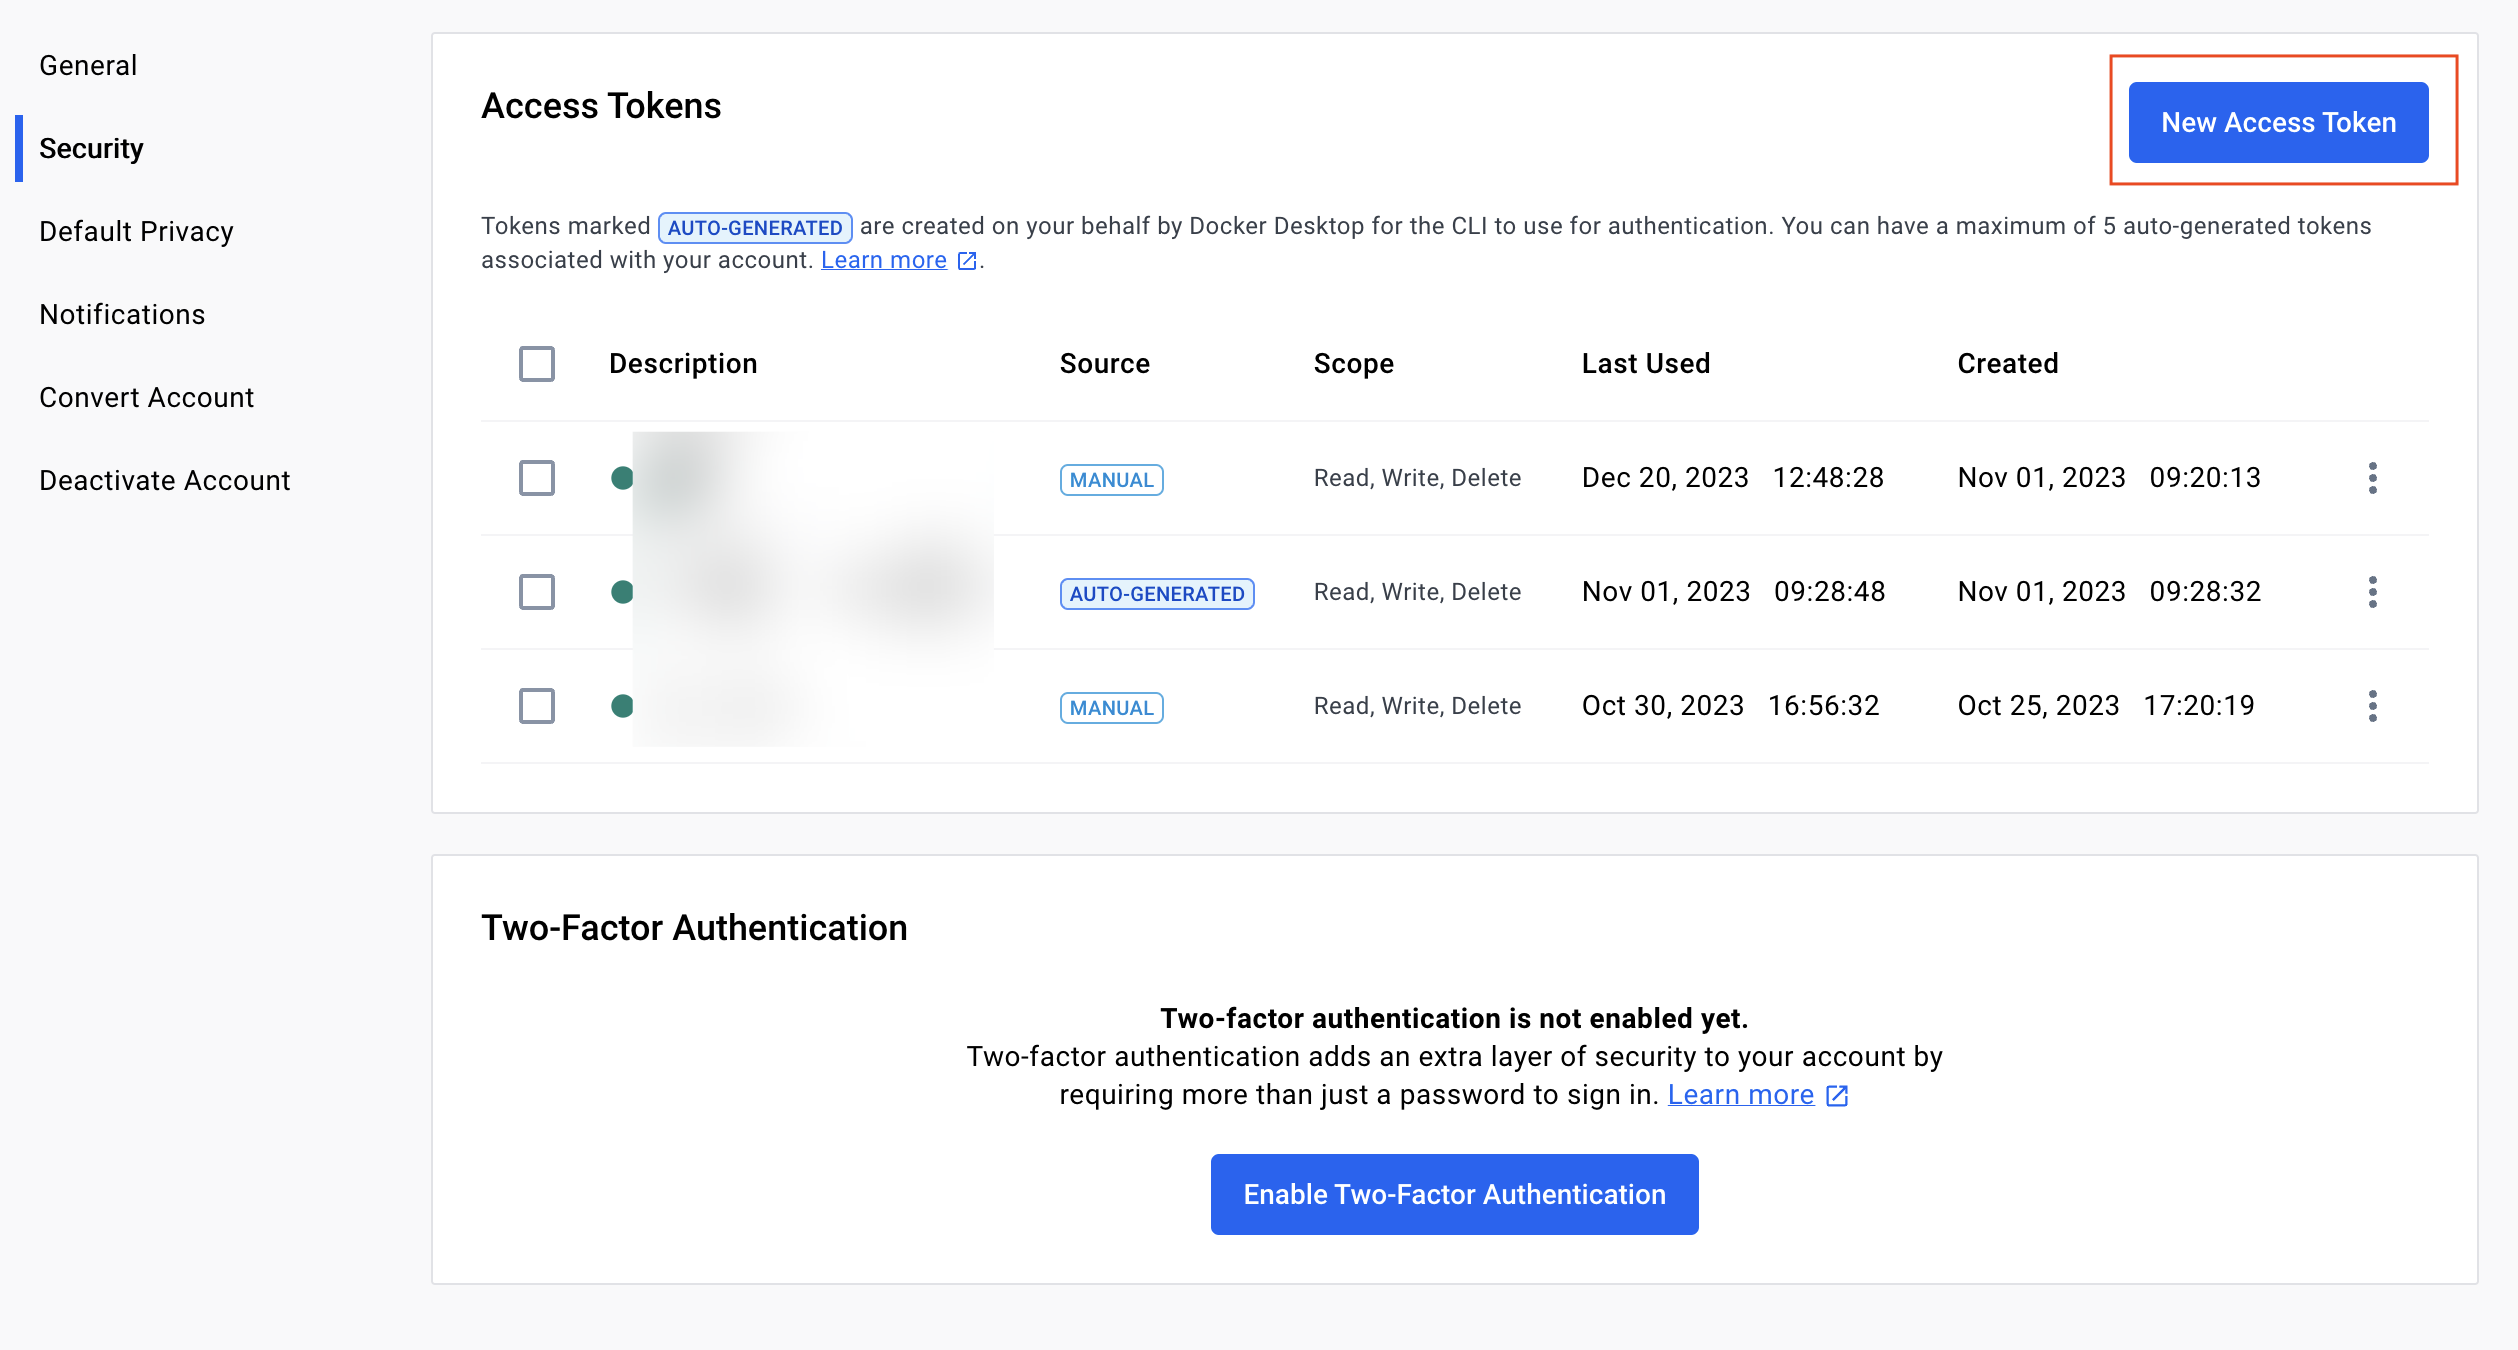Image resolution: width=2518 pixels, height=1350 pixels.
Task: Open Default Privacy settings
Action: coord(136,232)
